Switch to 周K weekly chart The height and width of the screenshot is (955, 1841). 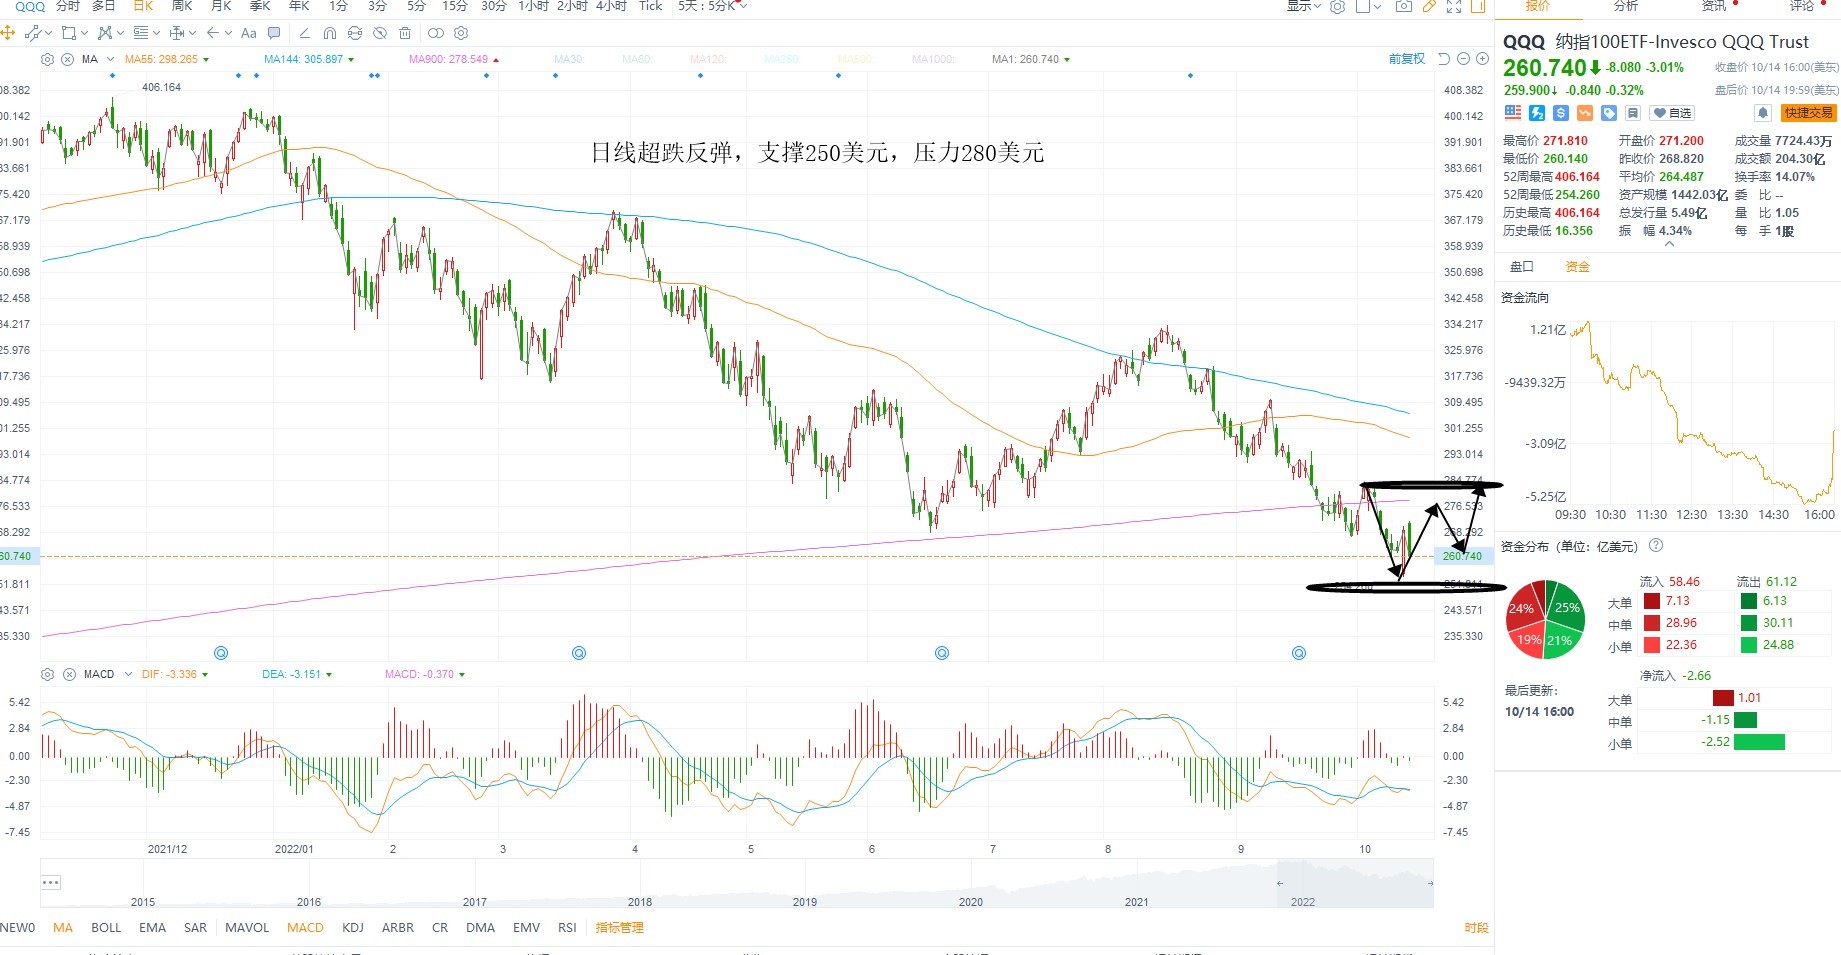181,6
